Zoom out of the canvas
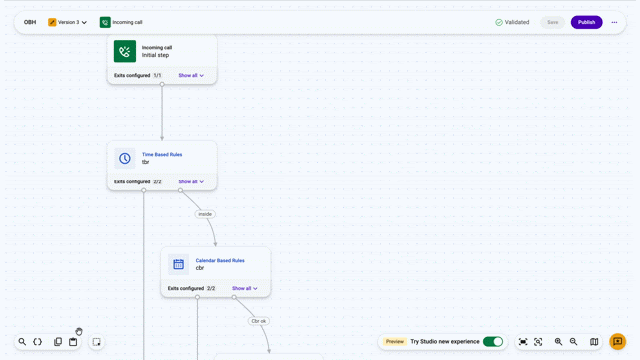The height and width of the screenshot is (360, 640). coord(573,342)
